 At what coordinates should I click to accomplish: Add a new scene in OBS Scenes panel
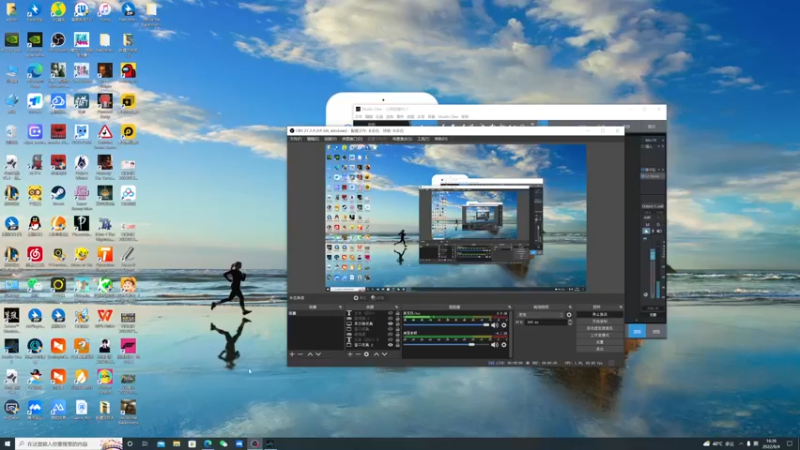(292, 354)
